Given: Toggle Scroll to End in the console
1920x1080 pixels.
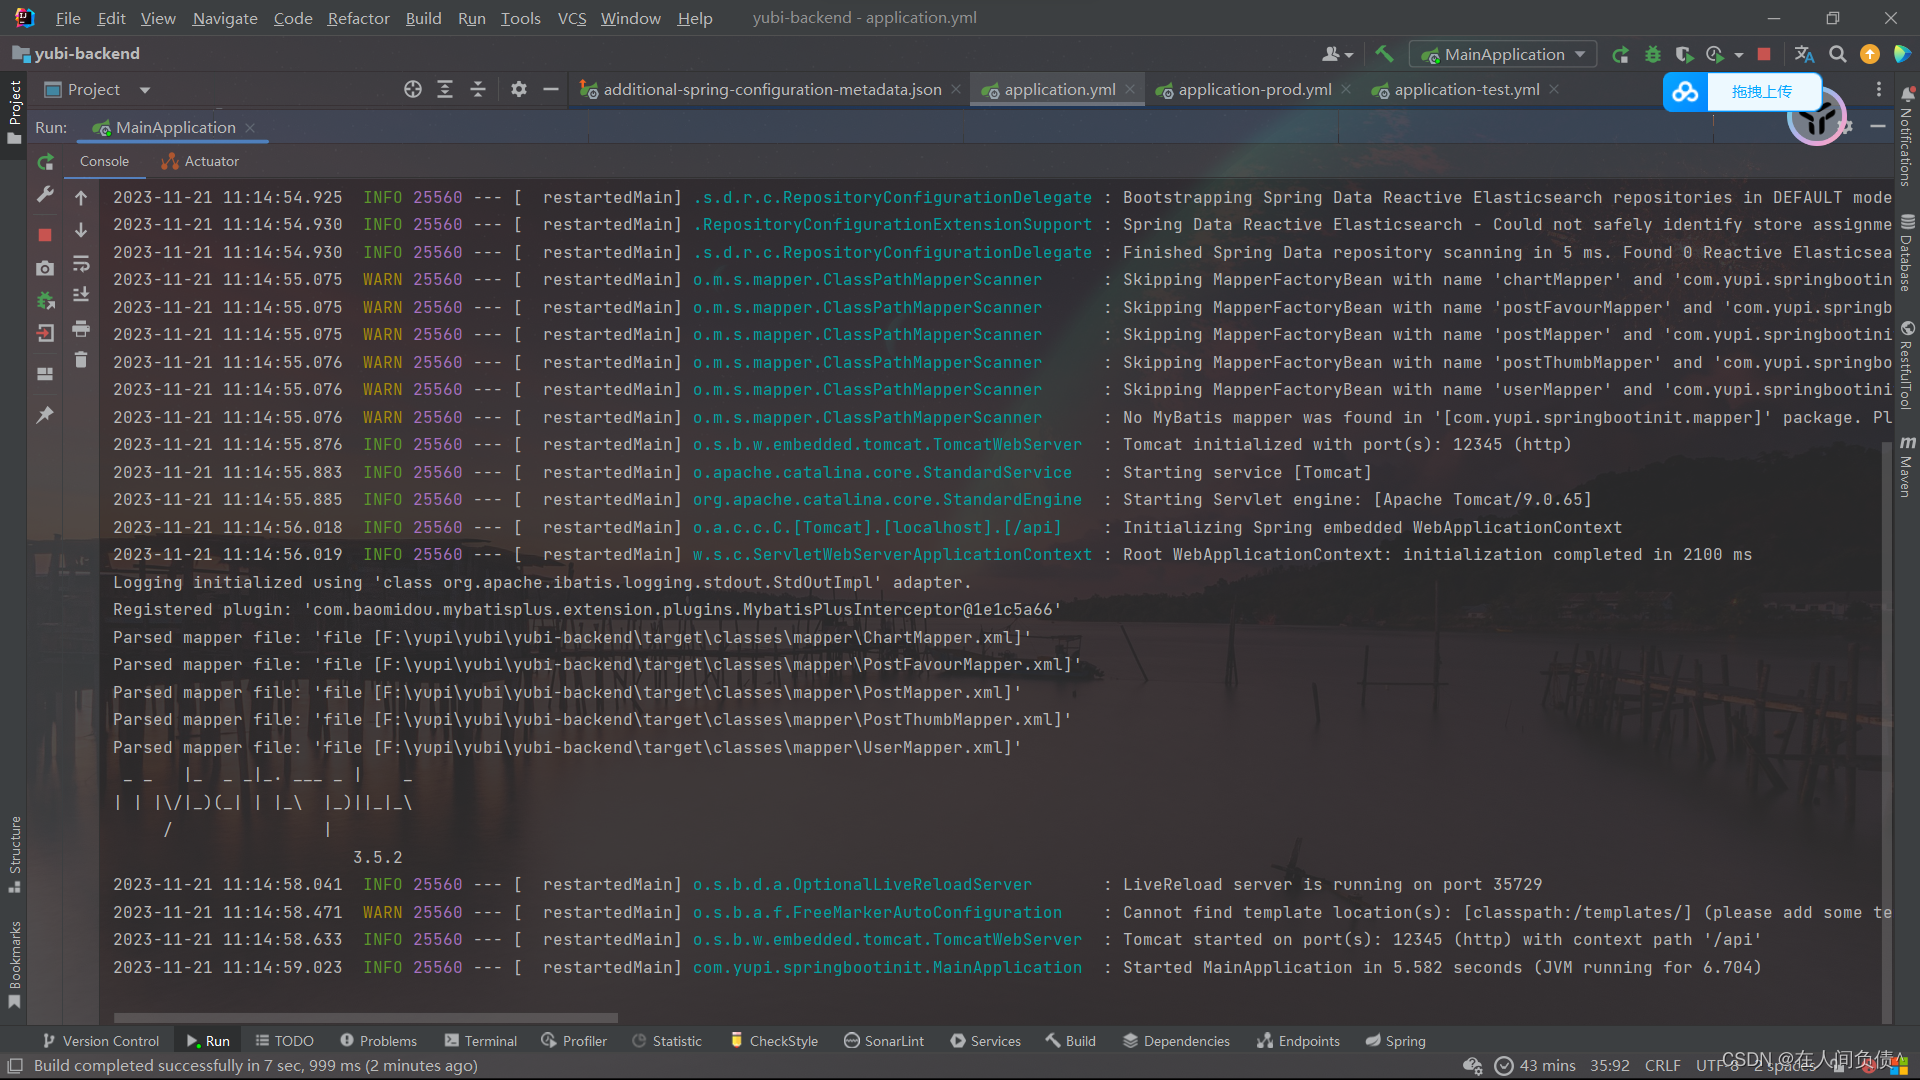Looking at the screenshot, I should tap(81, 295).
